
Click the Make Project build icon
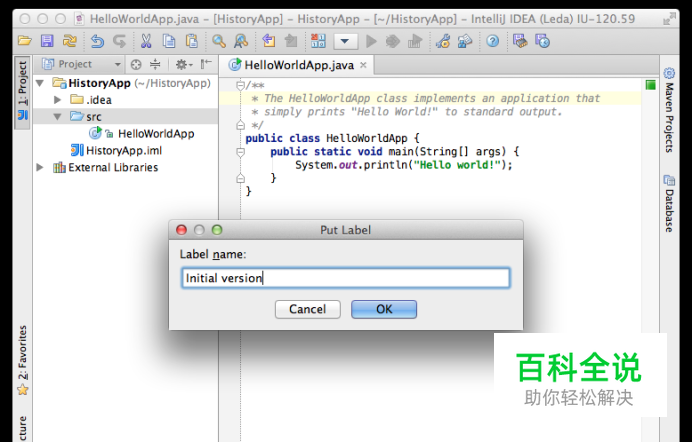point(318,41)
